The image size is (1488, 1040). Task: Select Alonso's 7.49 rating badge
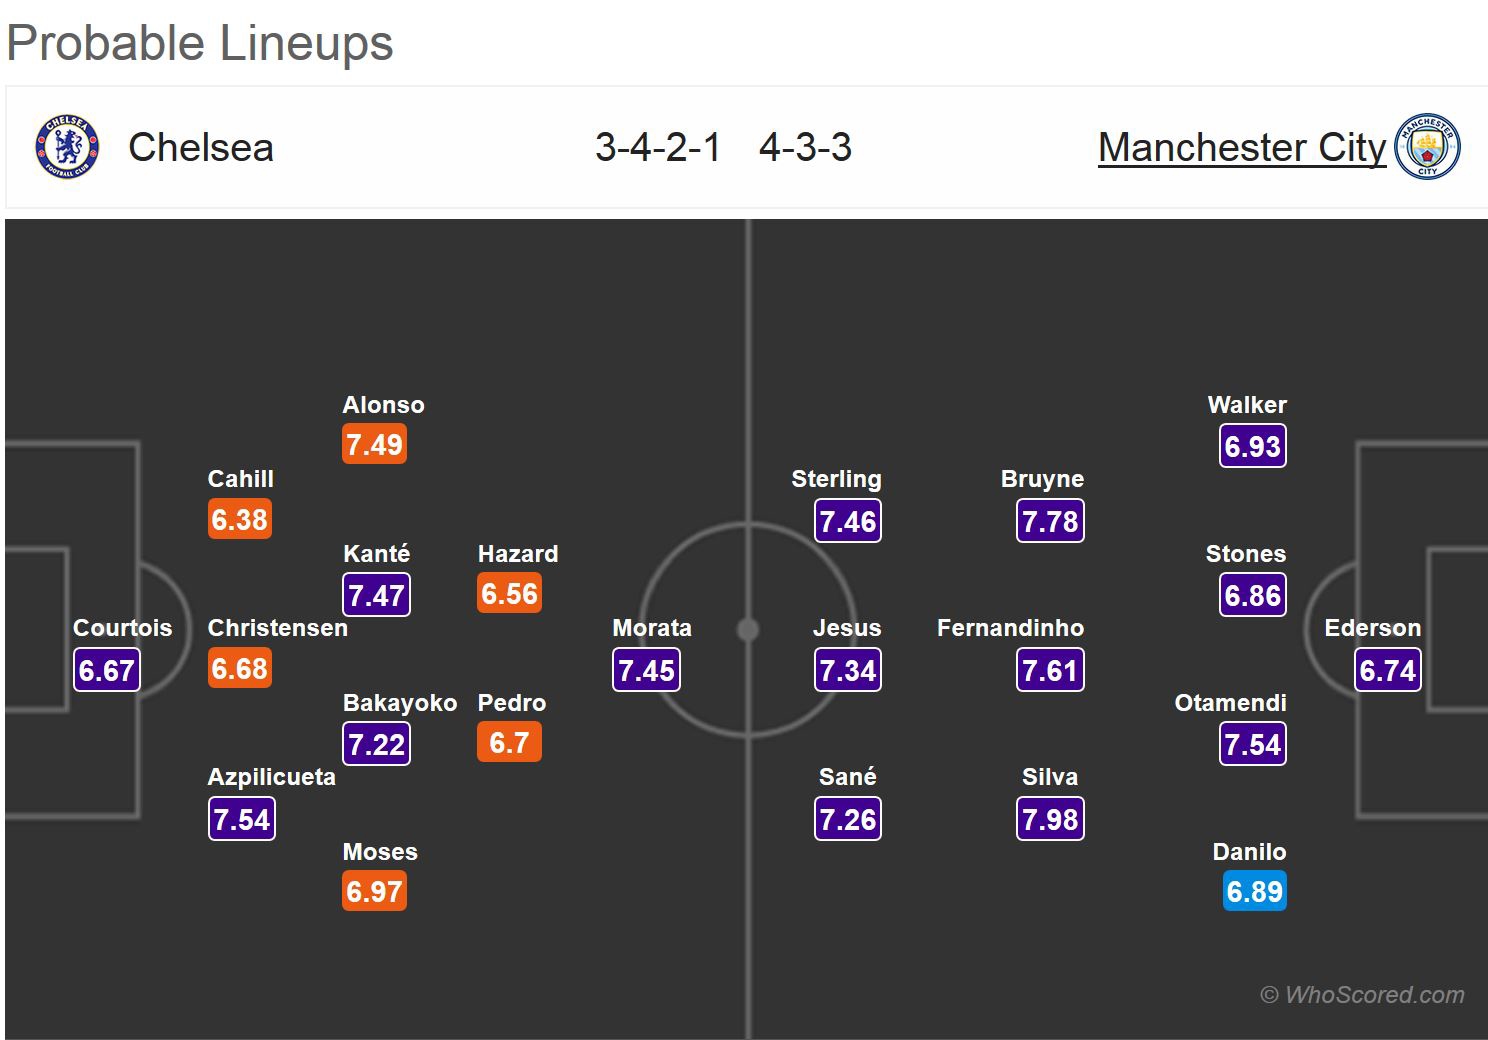(x=374, y=445)
